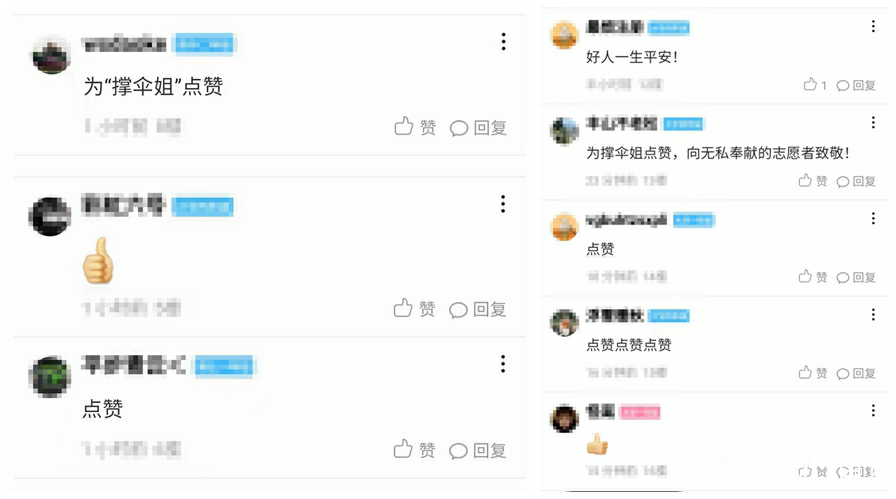This screenshot has width=896, height=499.
Task: Open more options for 为"撑伞姐"点赞 comment
Action: tap(503, 41)
